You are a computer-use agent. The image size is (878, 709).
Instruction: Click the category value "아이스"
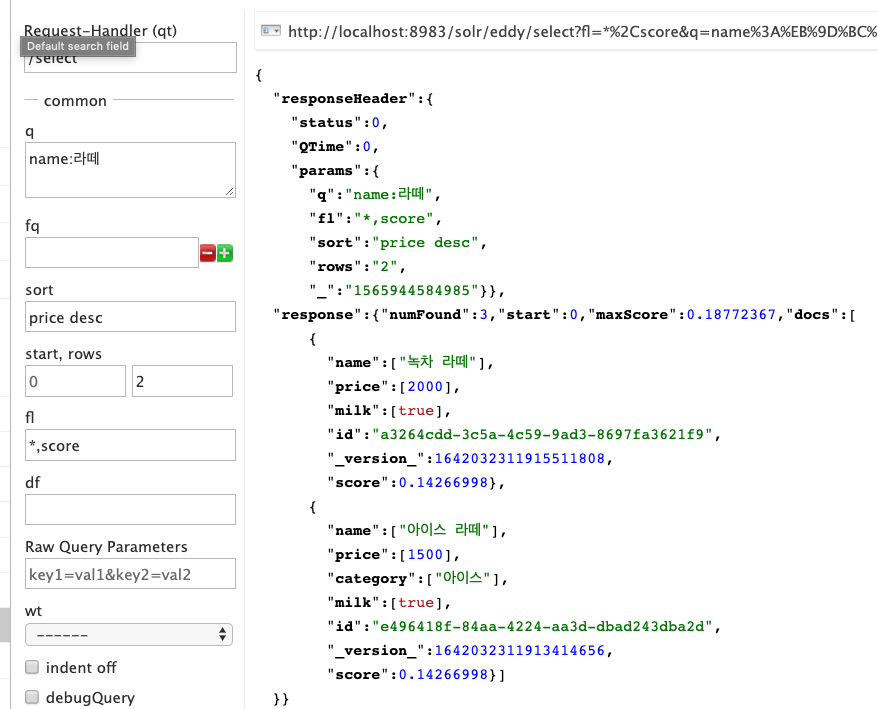click(x=463, y=578)
